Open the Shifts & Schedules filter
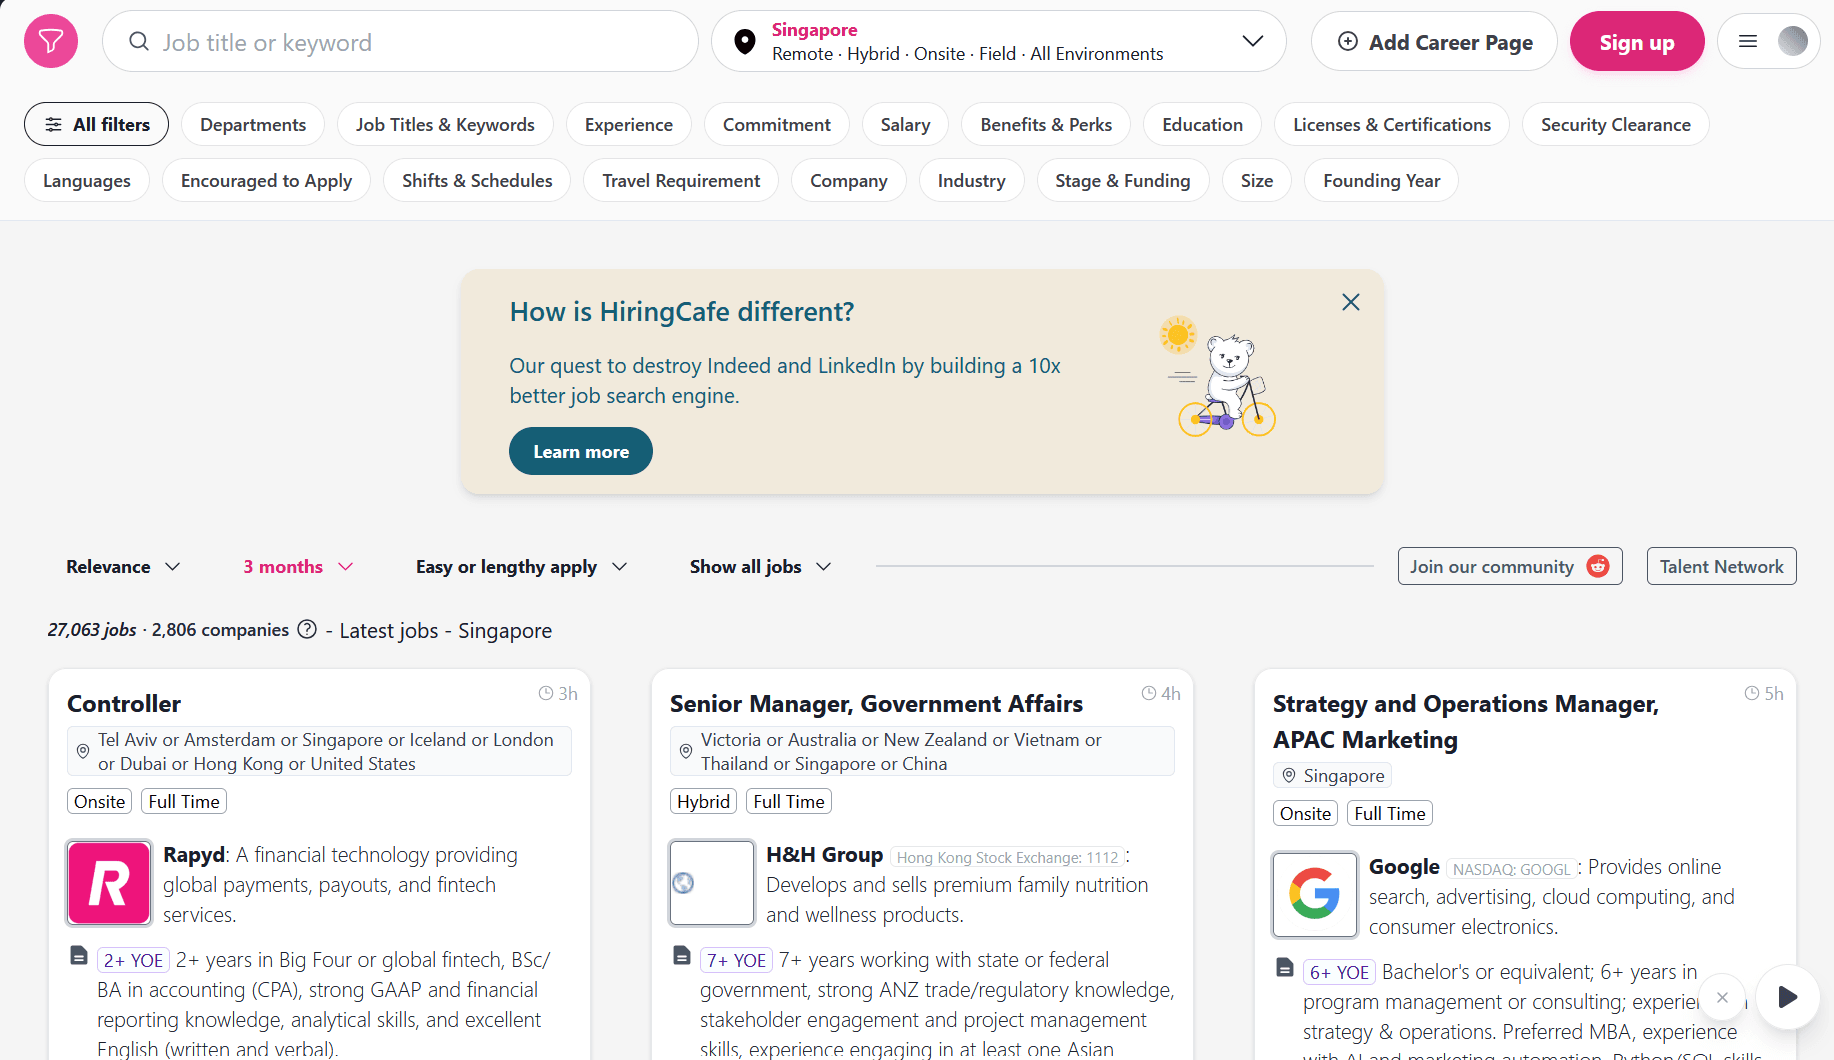The image size is (1834, 1060). [x=477, y=180]
